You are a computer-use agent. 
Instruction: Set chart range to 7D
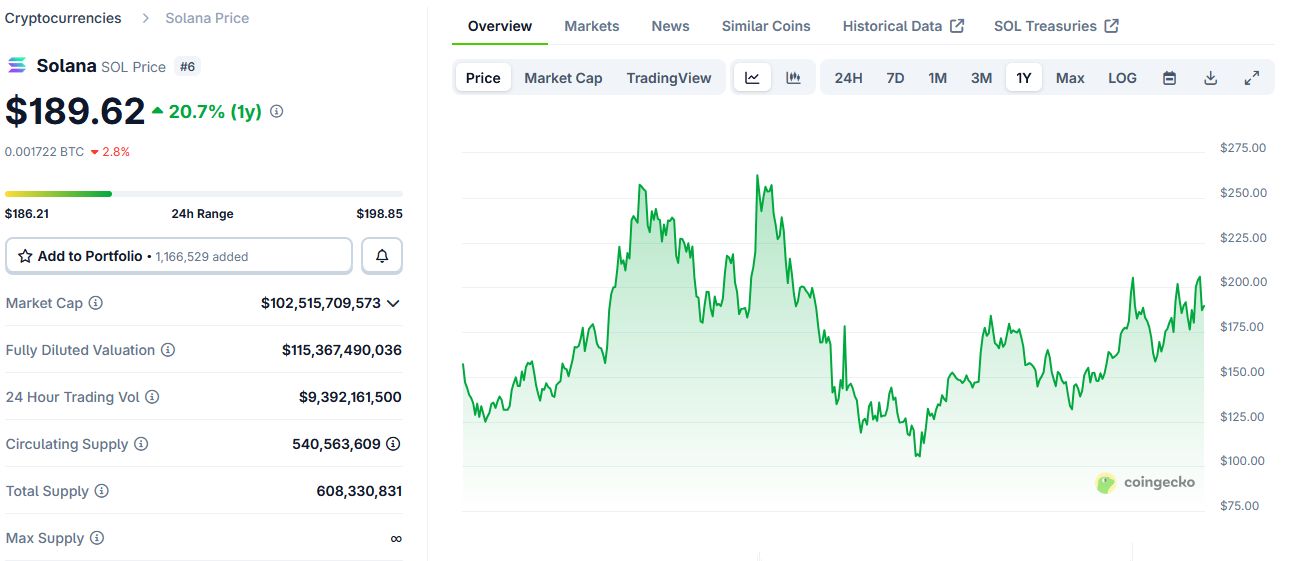[x=895, y=78]
